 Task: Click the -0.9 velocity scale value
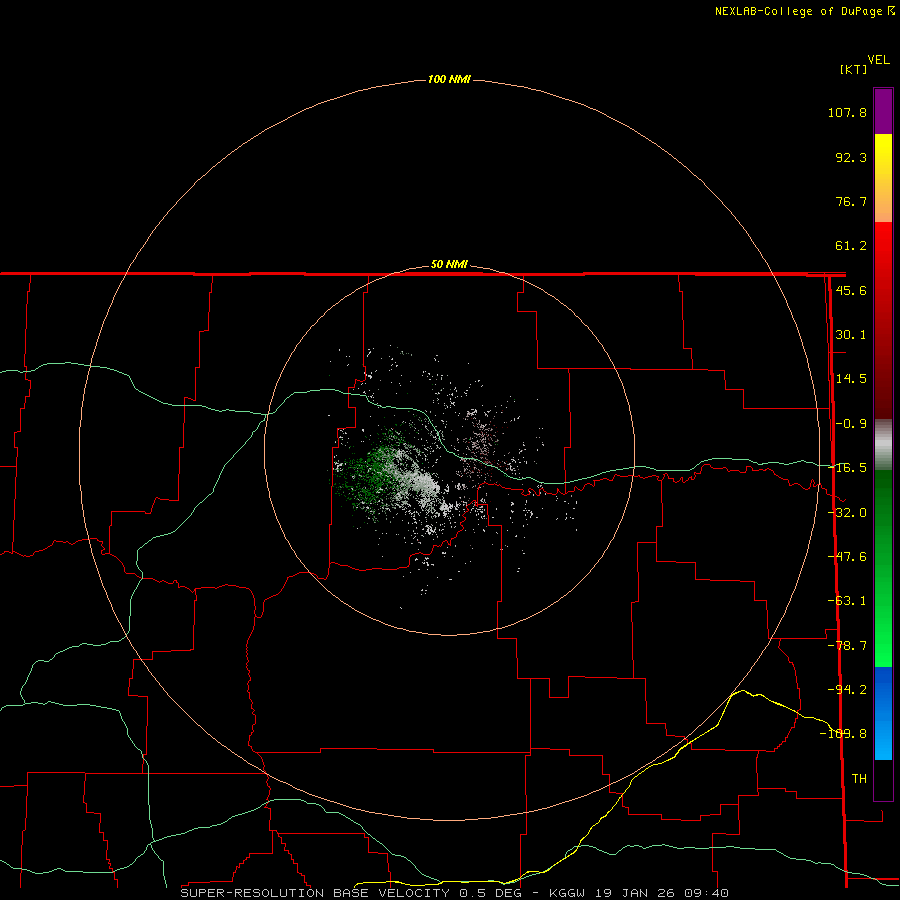point(851,424)
